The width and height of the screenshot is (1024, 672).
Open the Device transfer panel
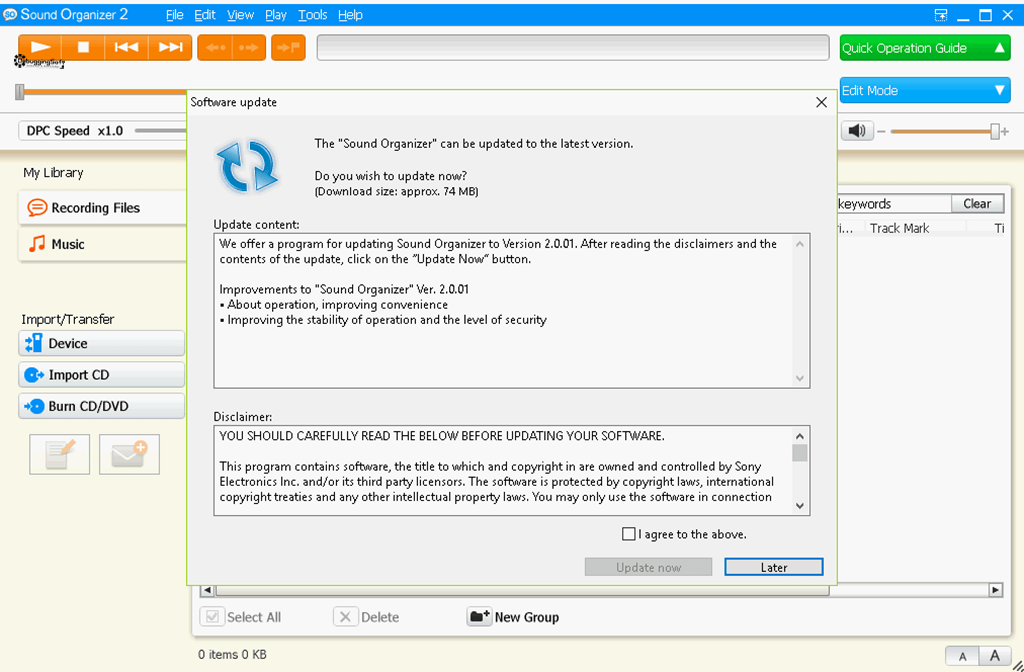click(102, 344)
